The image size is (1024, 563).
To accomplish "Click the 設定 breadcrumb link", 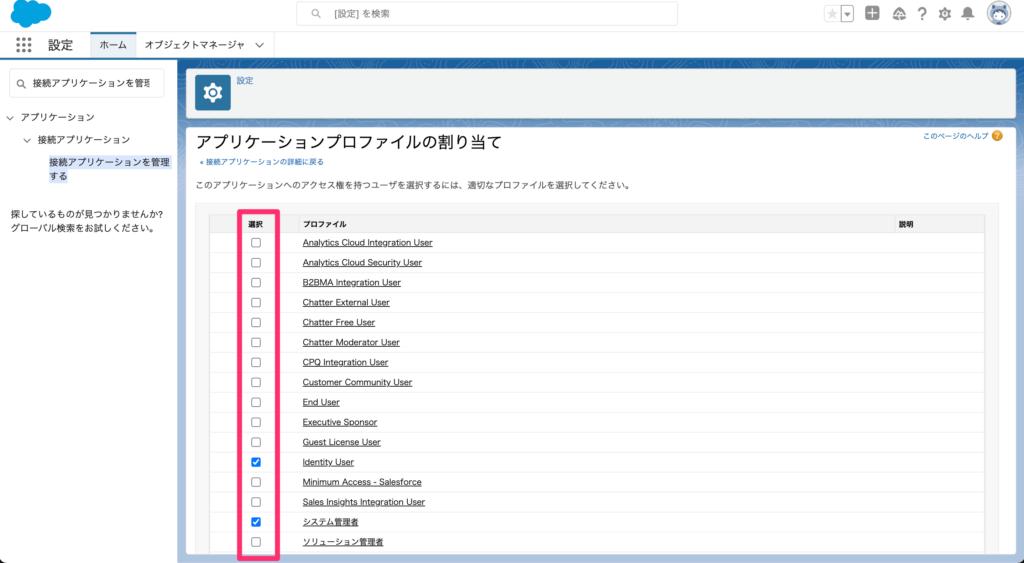I will [245, 80].
